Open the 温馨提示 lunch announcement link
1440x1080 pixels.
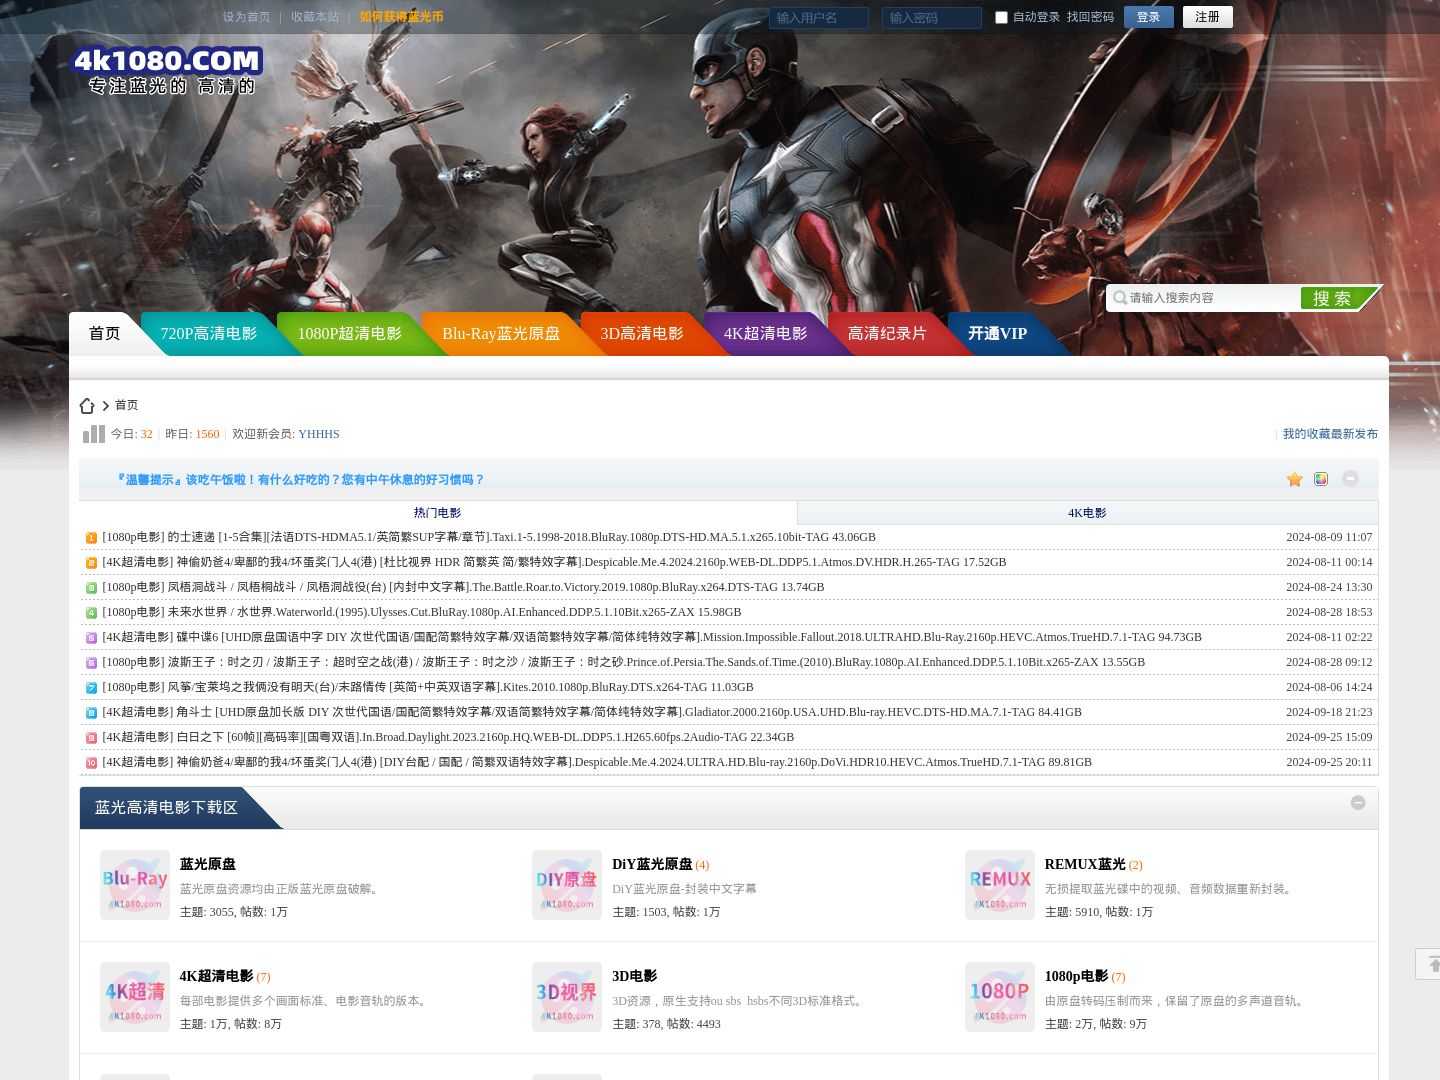tap(300, 480)
